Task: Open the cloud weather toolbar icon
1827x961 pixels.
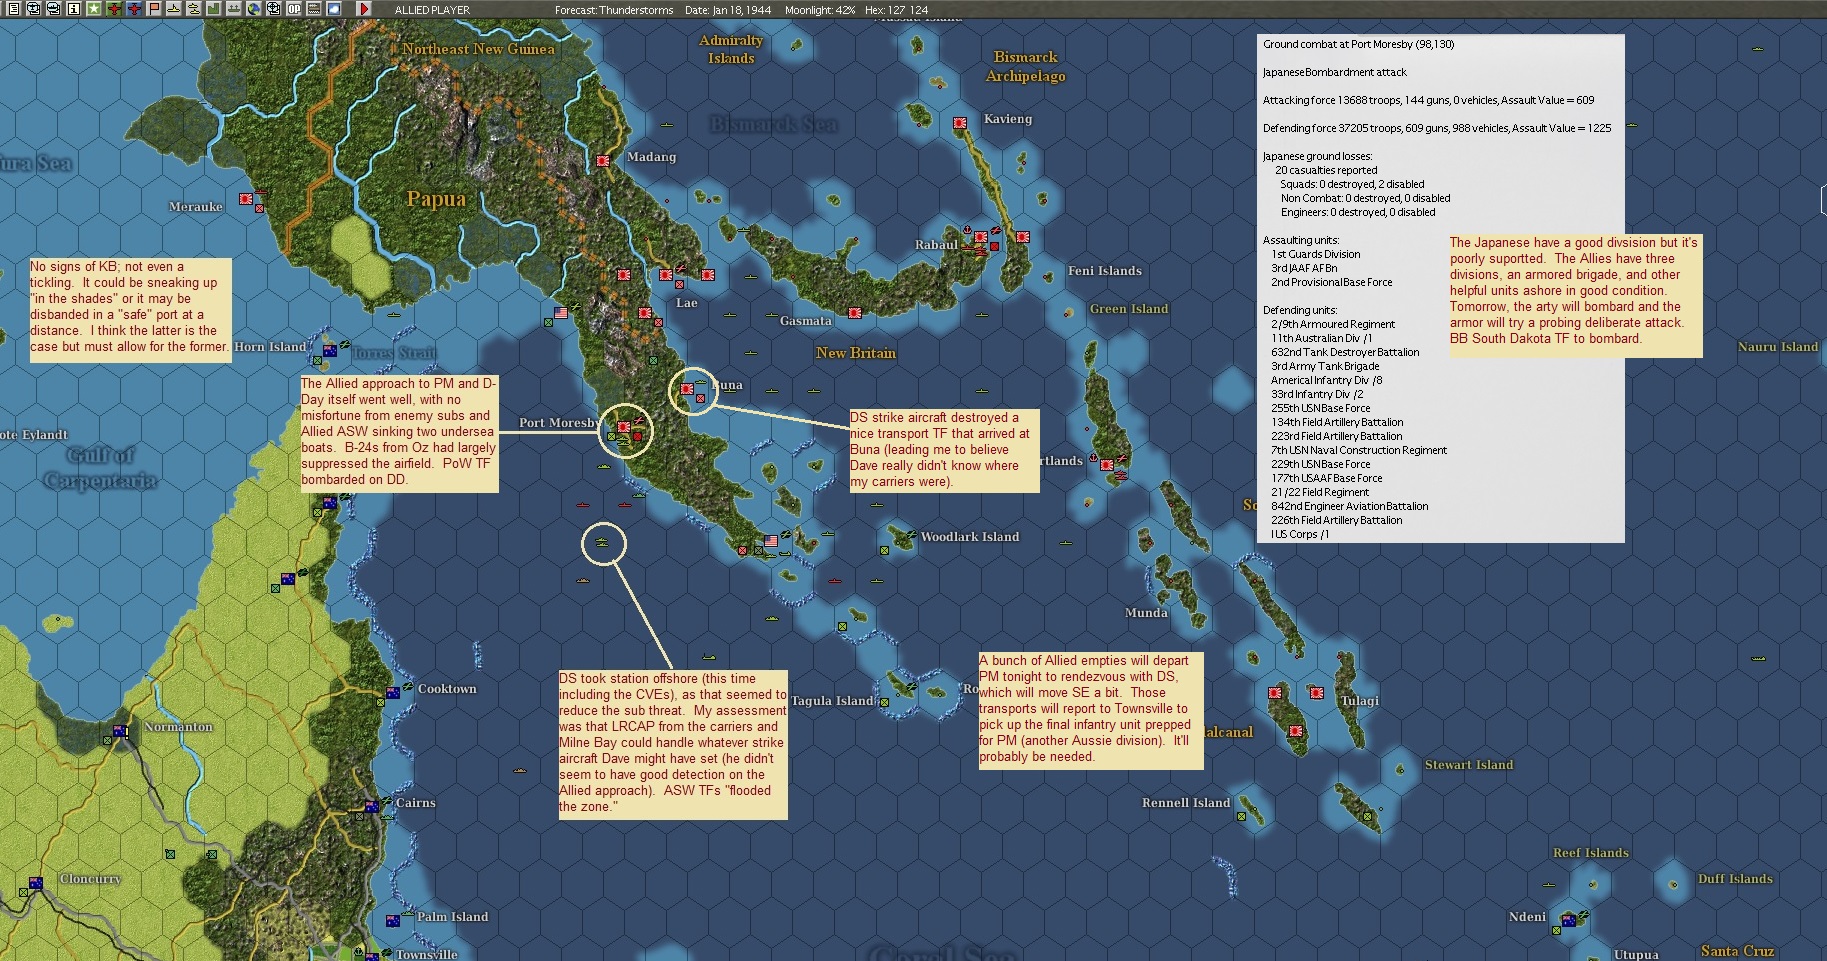Action: [334, 9]
